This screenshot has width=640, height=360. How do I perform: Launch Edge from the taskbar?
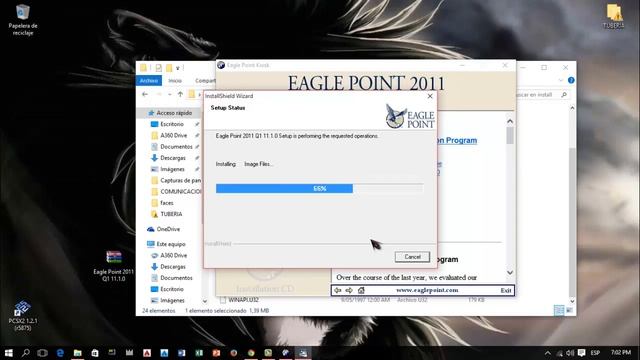pos(60,353)
